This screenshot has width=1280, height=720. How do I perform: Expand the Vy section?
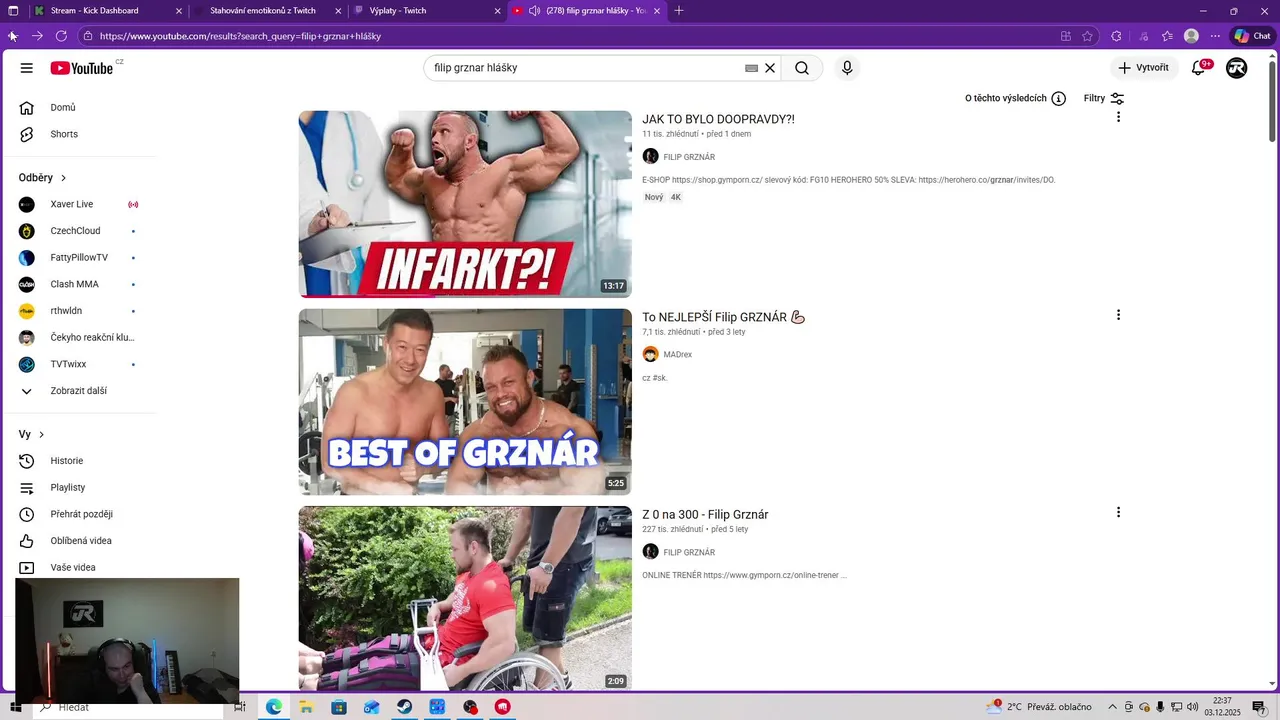[x=32, y=435]
